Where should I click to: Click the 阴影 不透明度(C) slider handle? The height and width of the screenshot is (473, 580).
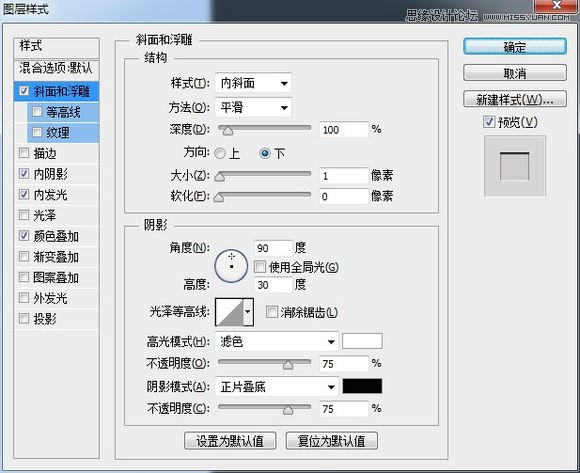coord(288,410)
